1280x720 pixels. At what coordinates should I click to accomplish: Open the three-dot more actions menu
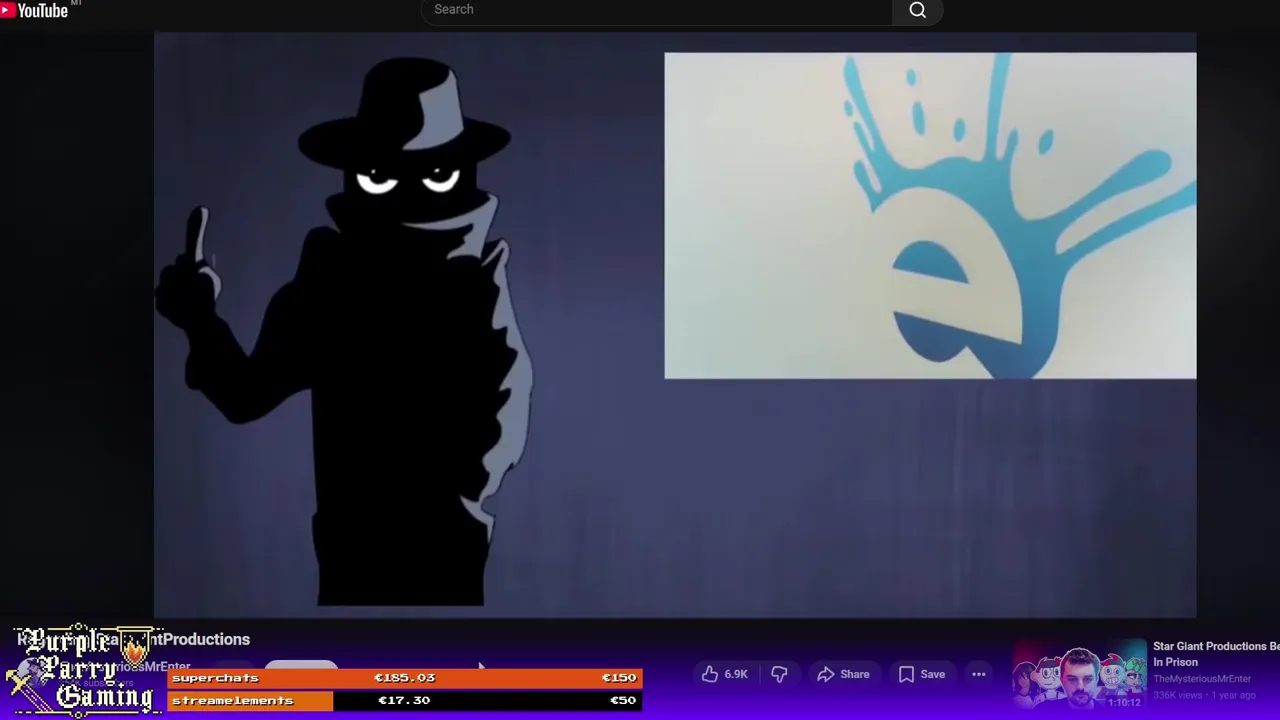pos(979,674)
